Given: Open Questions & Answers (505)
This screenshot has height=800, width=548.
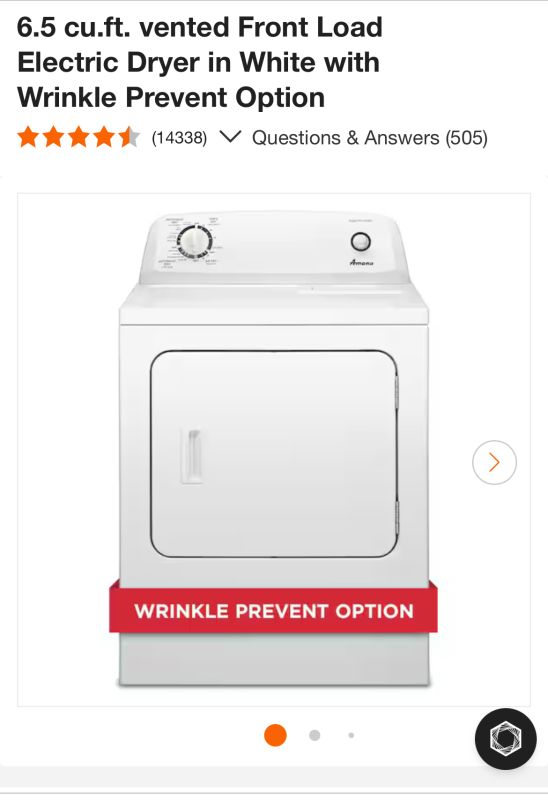Looking at the screenshot, I should 370,138.
